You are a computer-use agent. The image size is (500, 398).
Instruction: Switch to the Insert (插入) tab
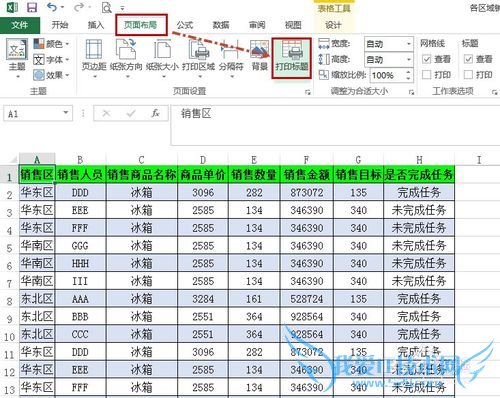[96, 25]
